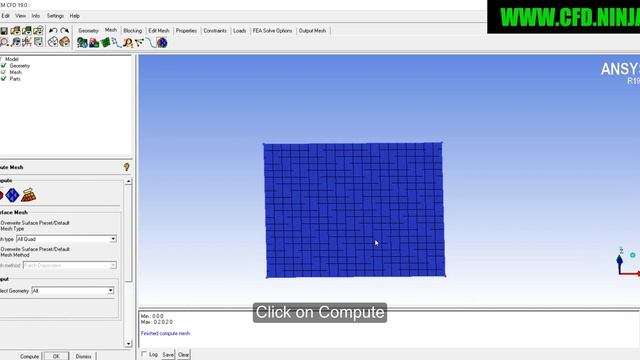
Task: Open the Settings menu
Action: (55, 16)
